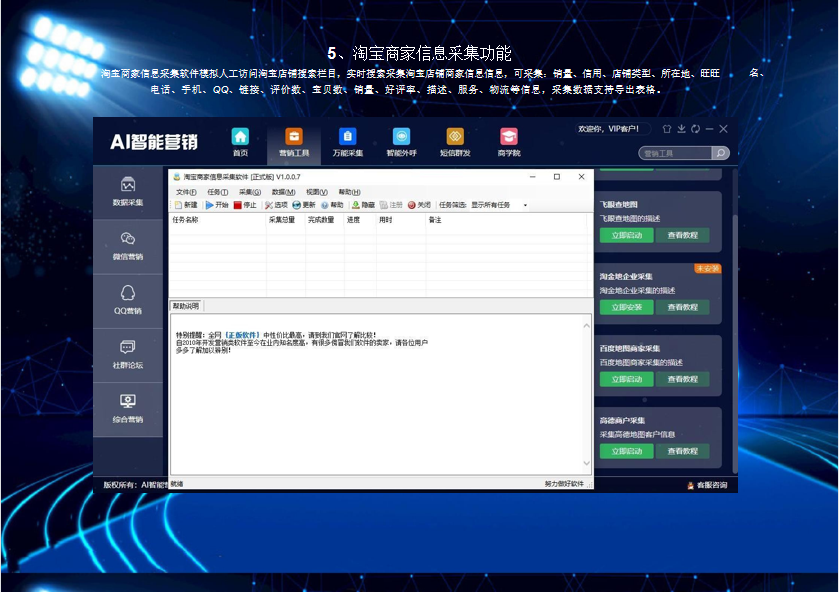Click the skin (shirt) icon in title bar
The height and width of the screenshot is (592, 839).
point(667,129)
